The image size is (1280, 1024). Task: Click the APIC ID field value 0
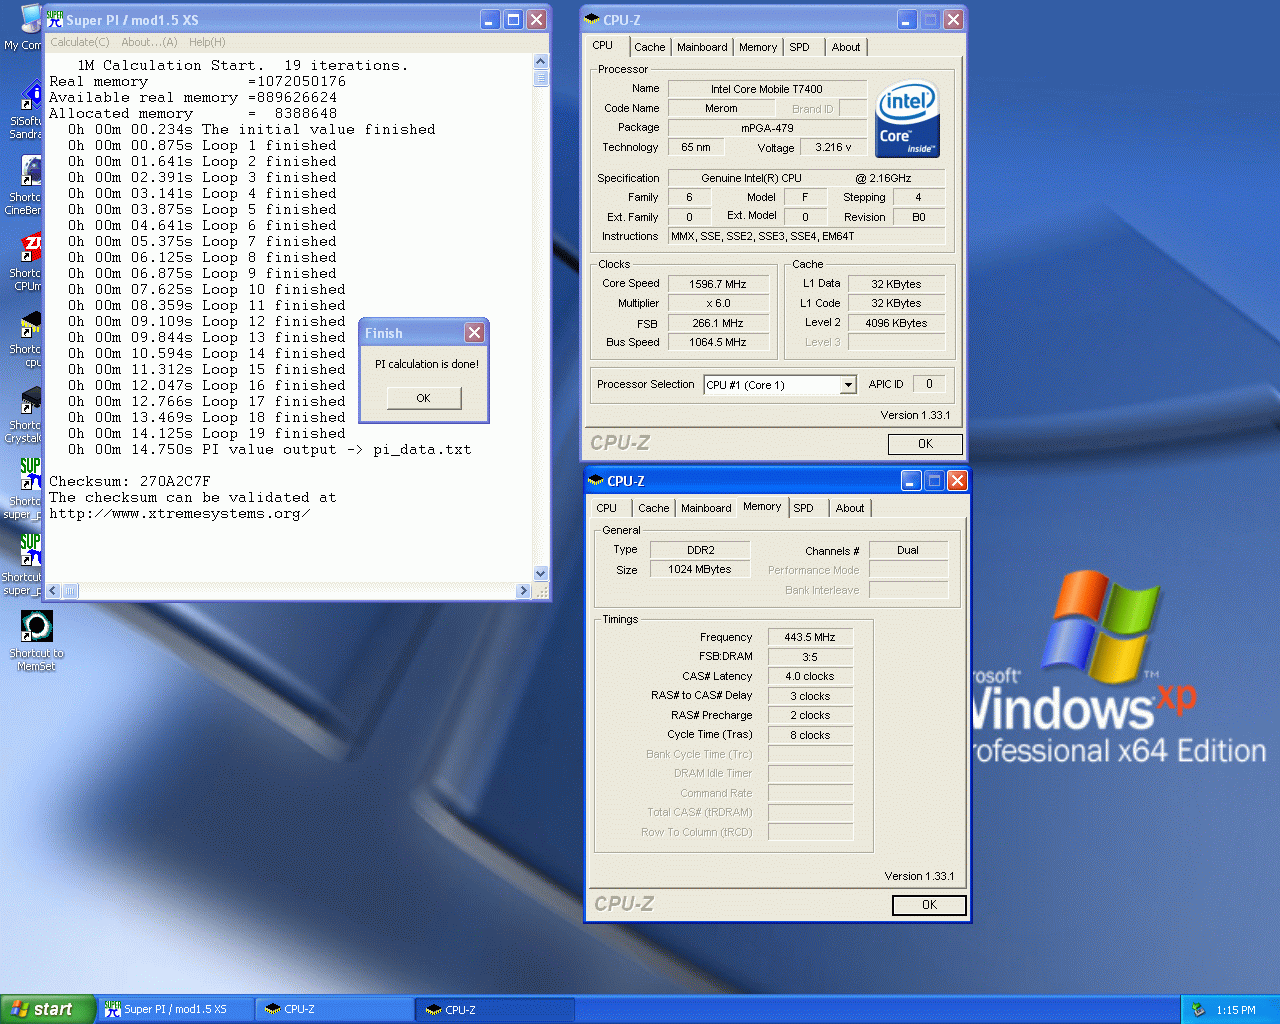pos(929,384)
